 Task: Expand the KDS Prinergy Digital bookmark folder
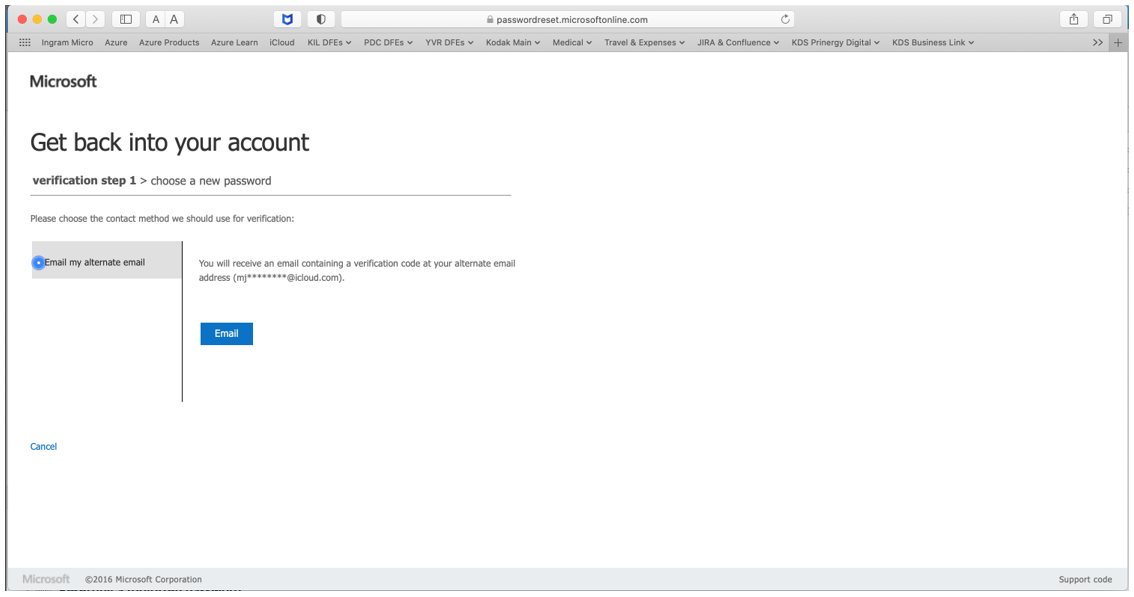pyautogui.click(x=835, y=43)
